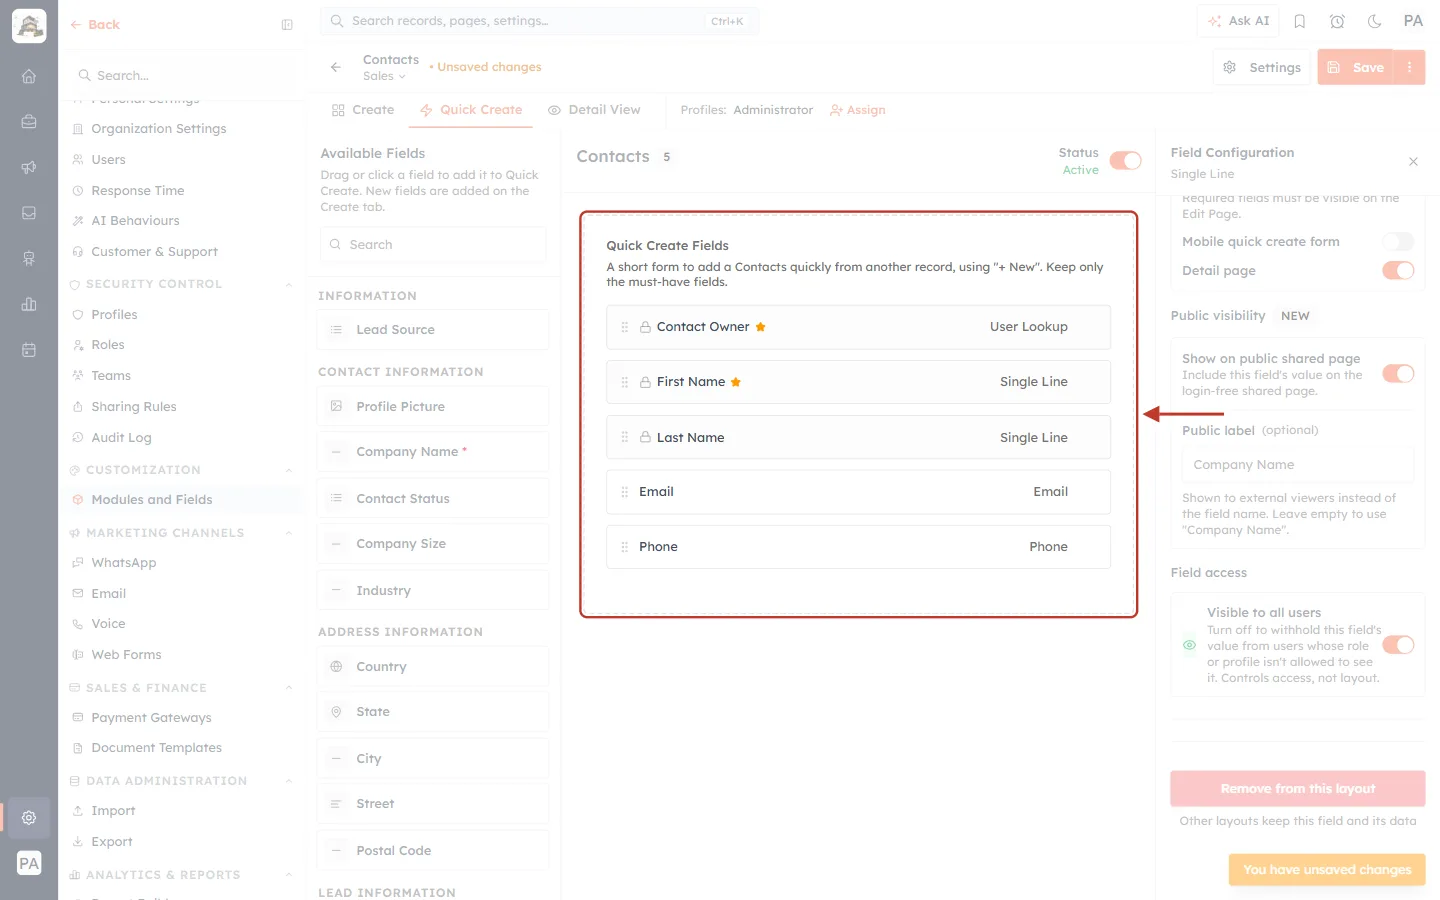Click the gear icon in left rail

point(29,817)
